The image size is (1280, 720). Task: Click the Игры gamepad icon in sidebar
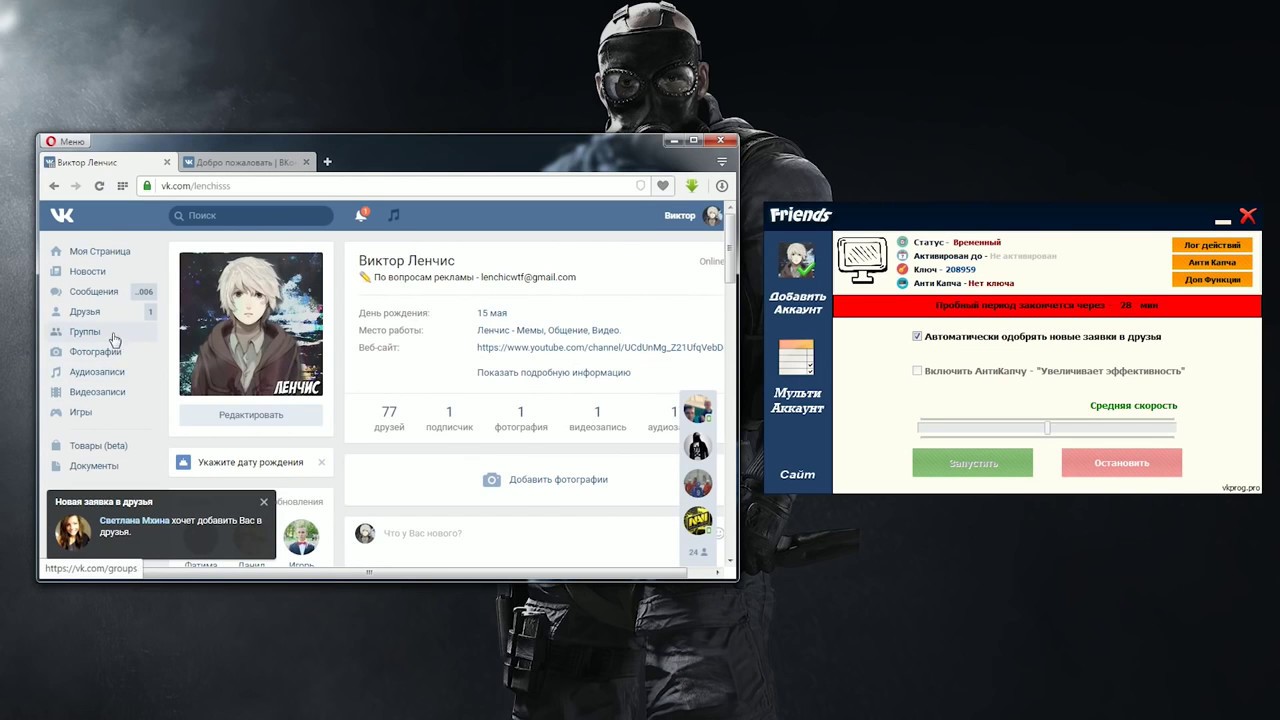[x=56, y=412]
